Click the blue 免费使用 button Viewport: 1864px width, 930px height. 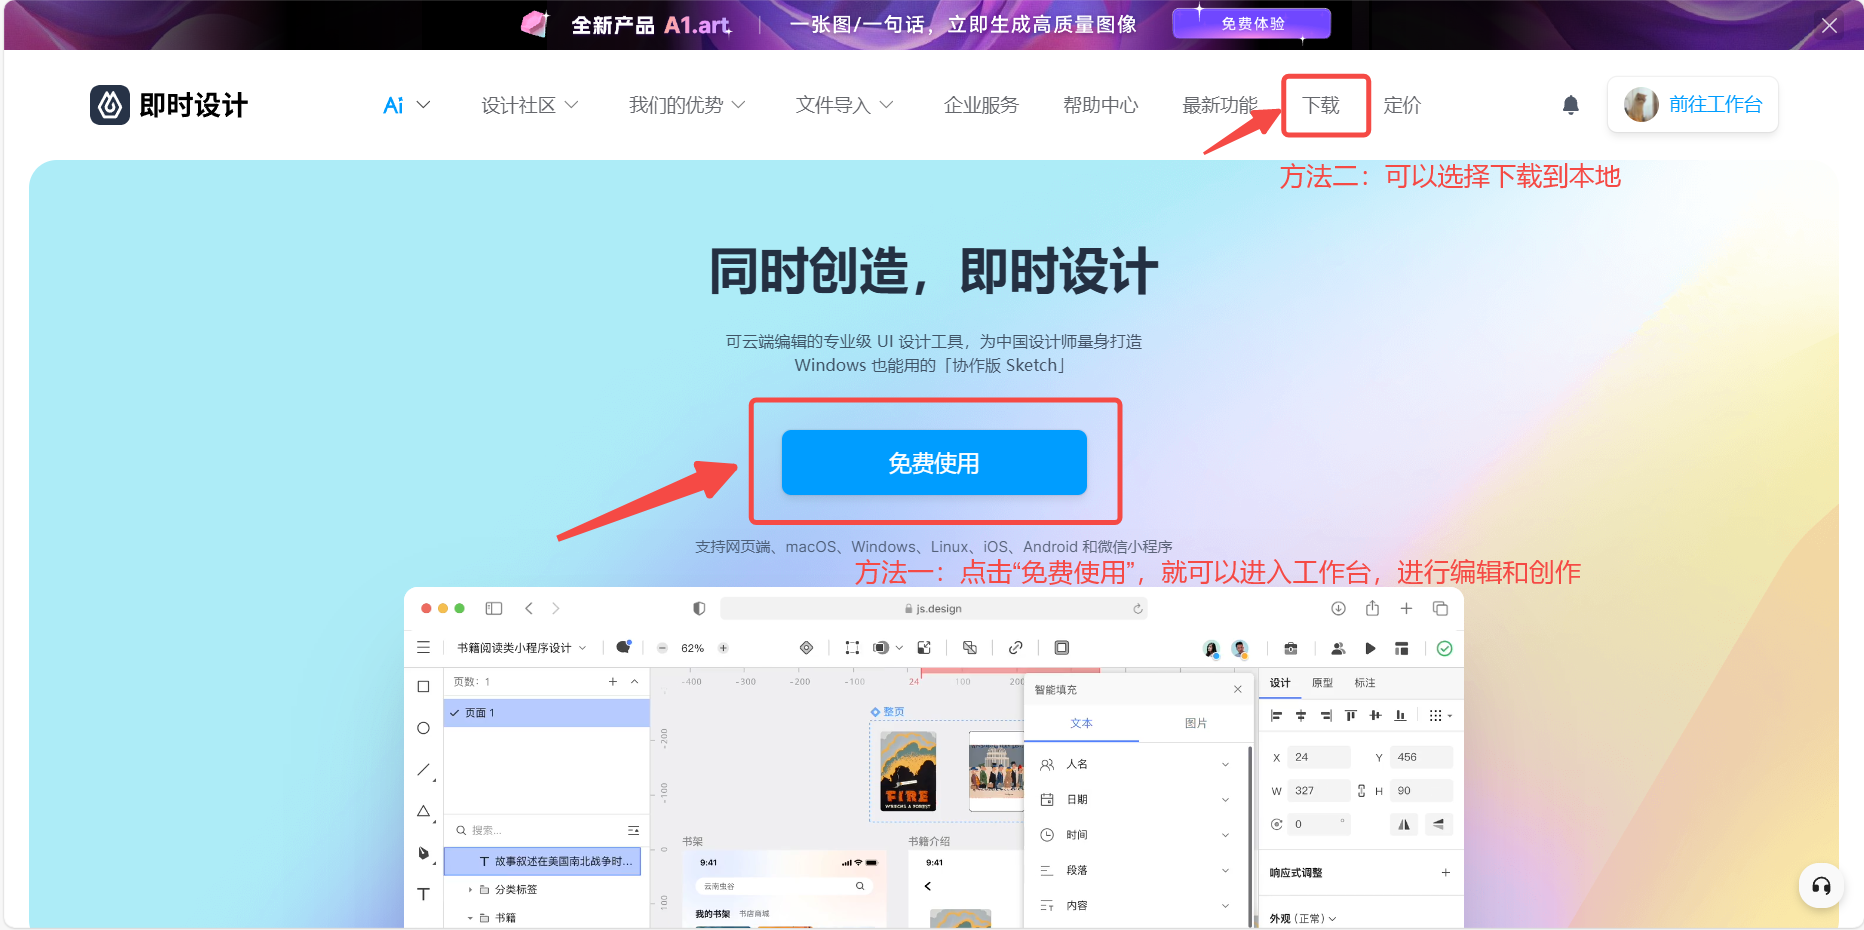click(x=934, y=462)
